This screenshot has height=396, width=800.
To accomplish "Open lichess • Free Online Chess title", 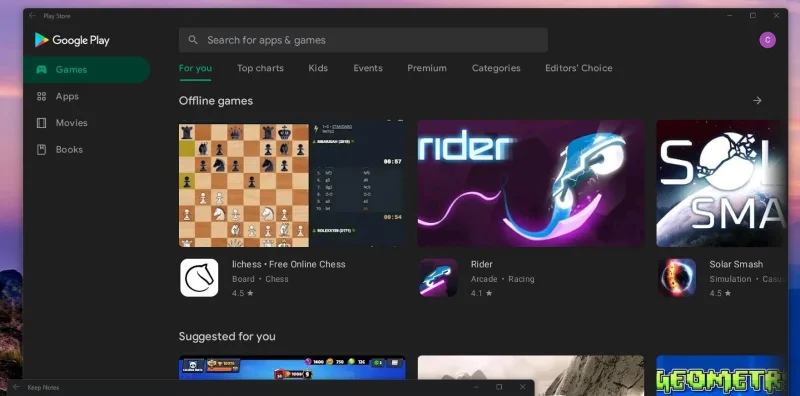I will pos(289,264).
